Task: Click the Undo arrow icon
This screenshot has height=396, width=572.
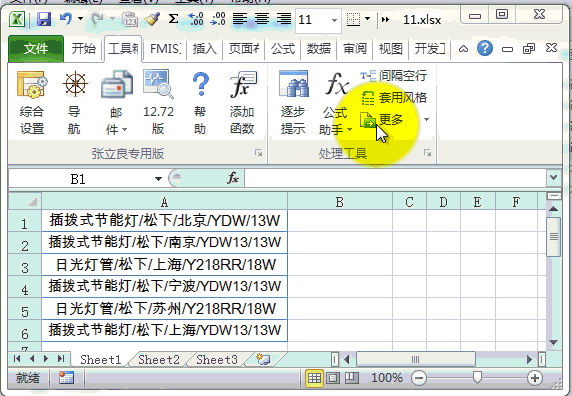Action: [66, 19]
